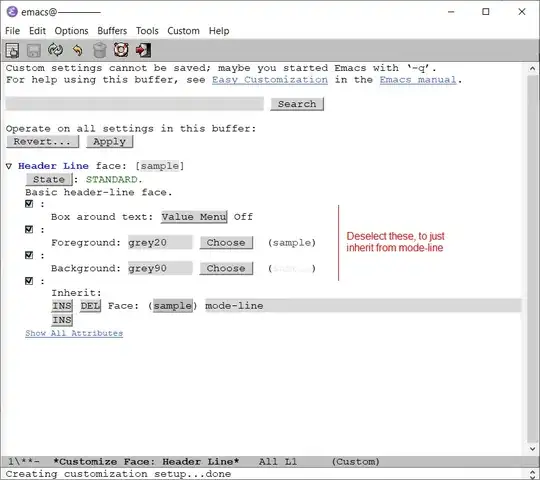540x480 pixels.
Task: Click the Search button
Action: 297,104
